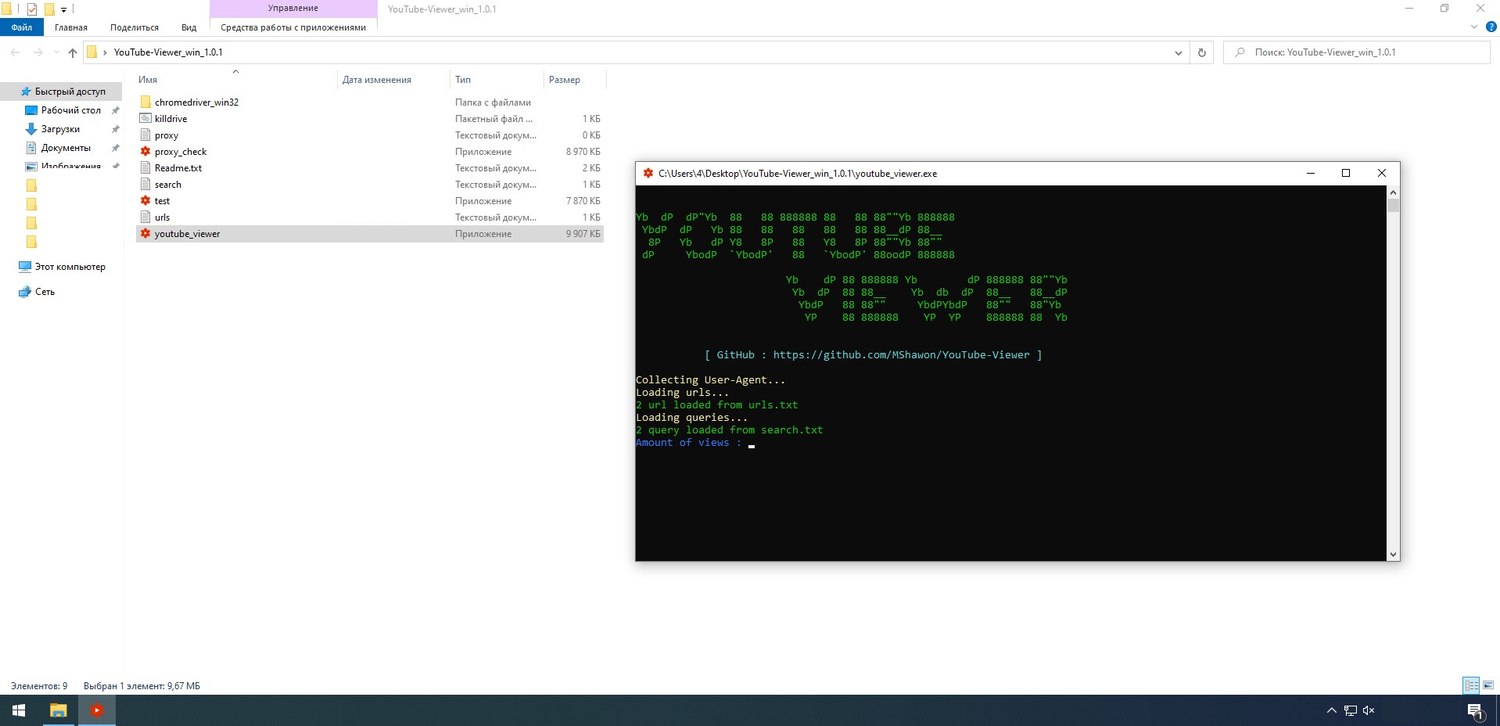Open the quick access toolbar customize dropdown
Image resolution: width=1500 pixels, height=726 pixels.
pyautogui.click(x=64, y=9)
